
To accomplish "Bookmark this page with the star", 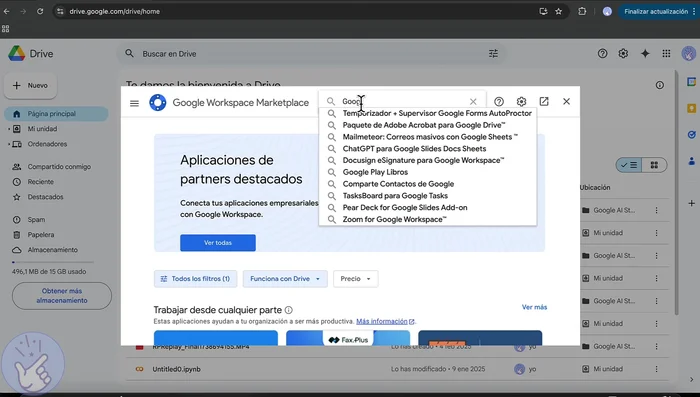I will [558, 12].
